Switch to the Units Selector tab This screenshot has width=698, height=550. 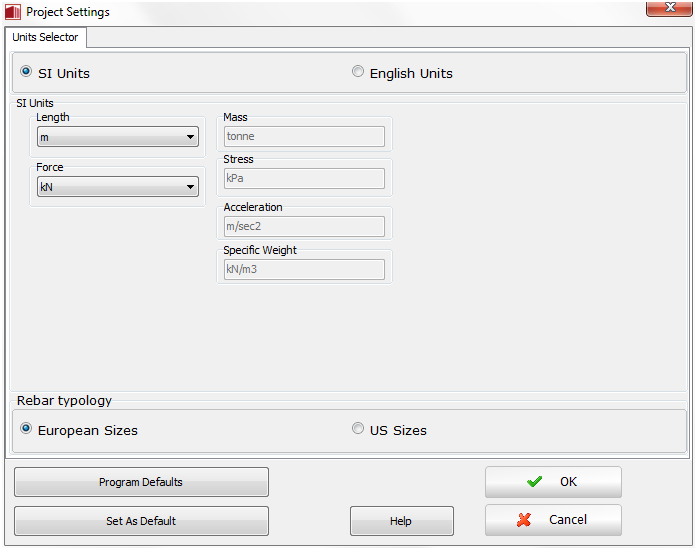[x=45, y=37]
